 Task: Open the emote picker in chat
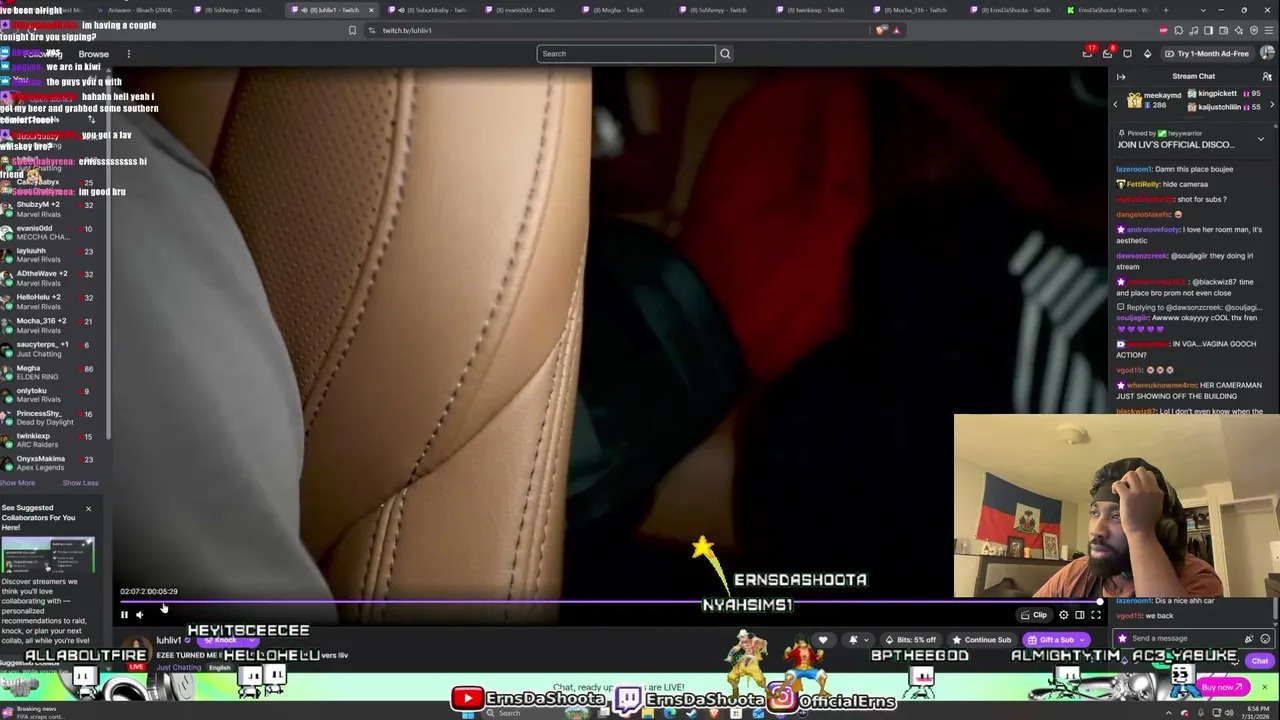[x=1265, y=638]
